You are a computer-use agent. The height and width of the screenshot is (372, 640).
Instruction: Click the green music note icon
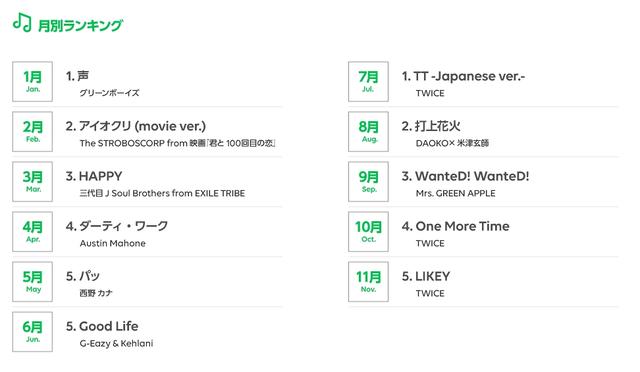click(x=22, y=22)
